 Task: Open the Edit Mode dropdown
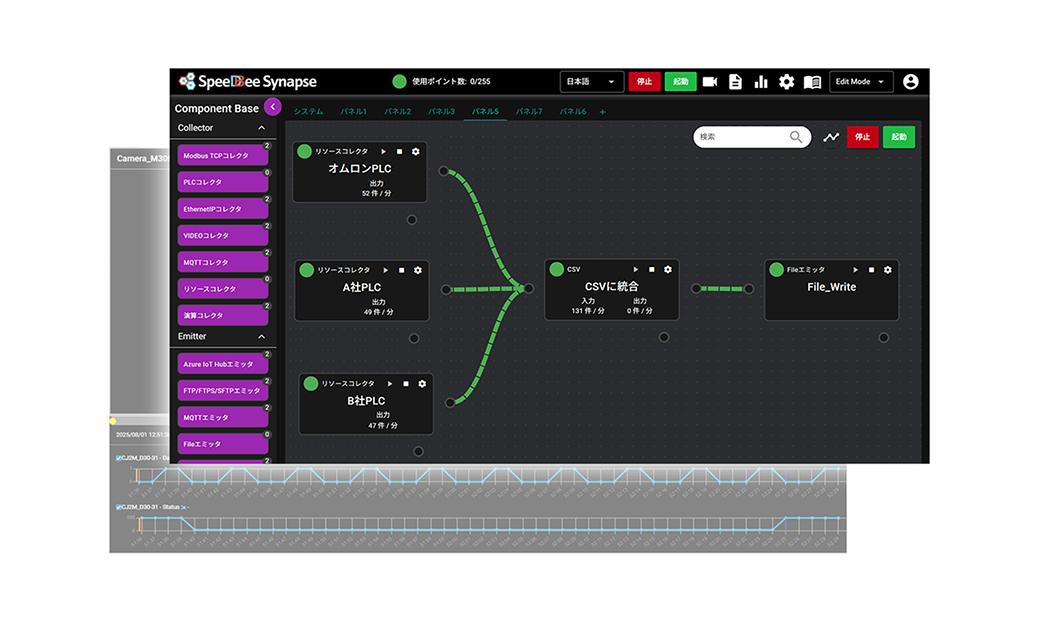(x=863, y=82)
